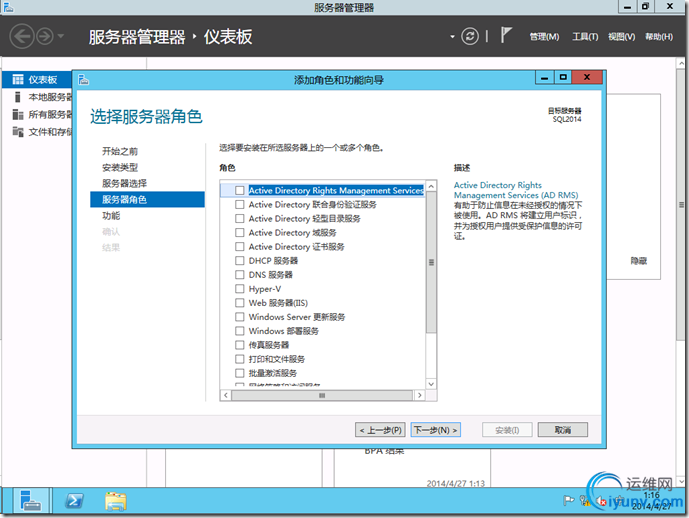Viewport: 689px width, 518px height.
Task: Click the Server Manager title bar app icon
Action: click(x=8, y=7)
